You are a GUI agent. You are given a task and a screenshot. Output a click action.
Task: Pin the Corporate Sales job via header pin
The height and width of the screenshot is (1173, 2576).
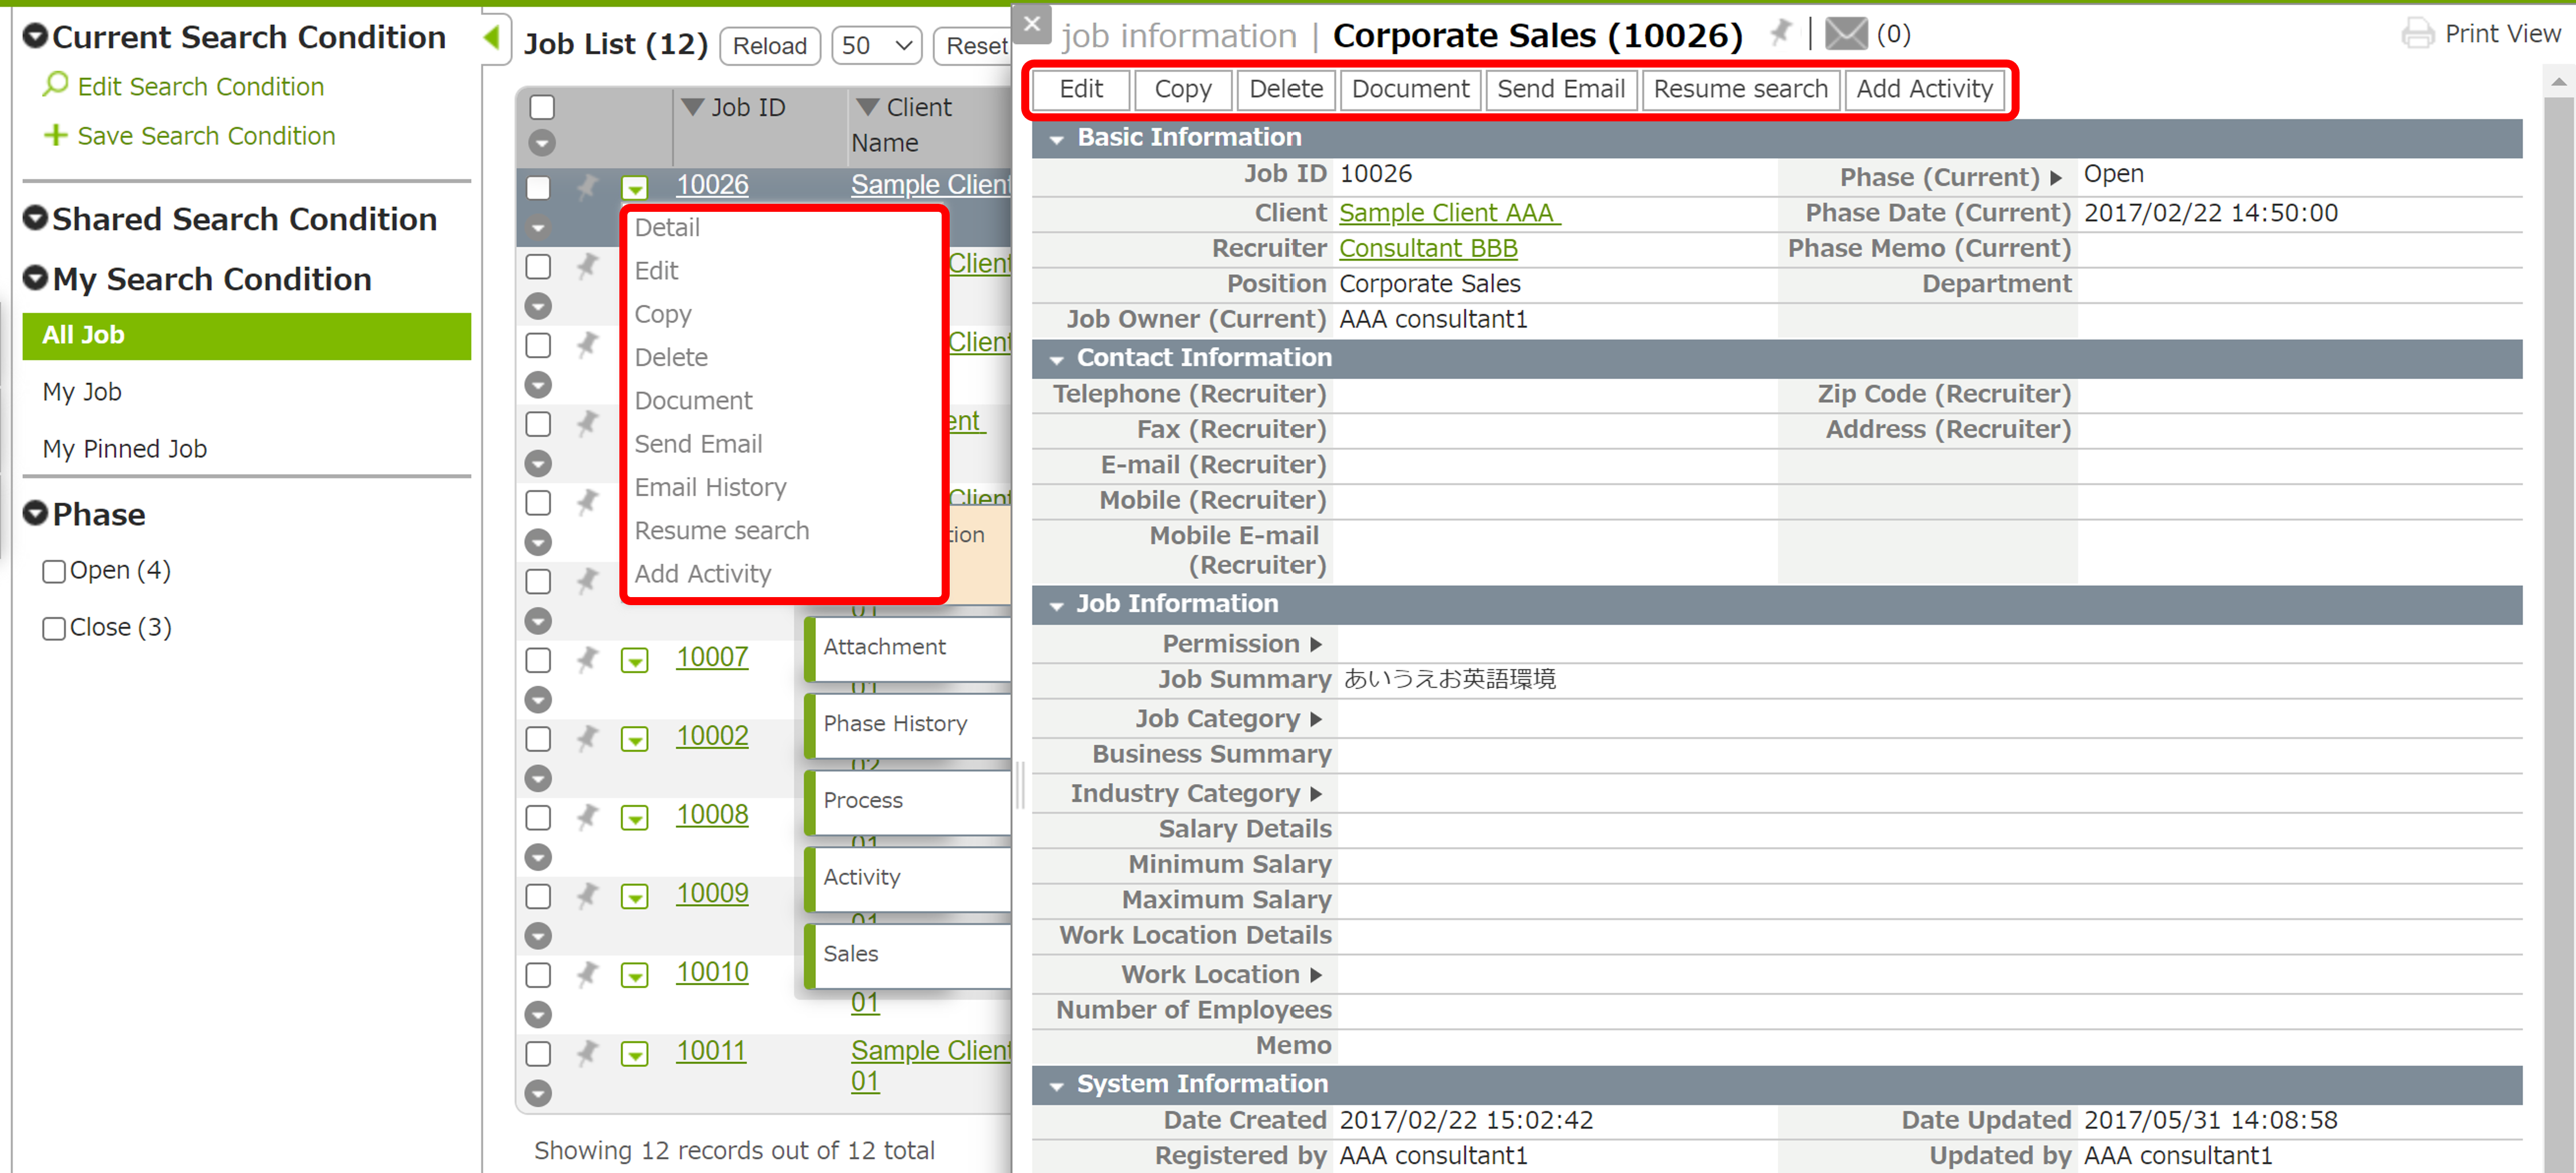tap(1780, 33)
